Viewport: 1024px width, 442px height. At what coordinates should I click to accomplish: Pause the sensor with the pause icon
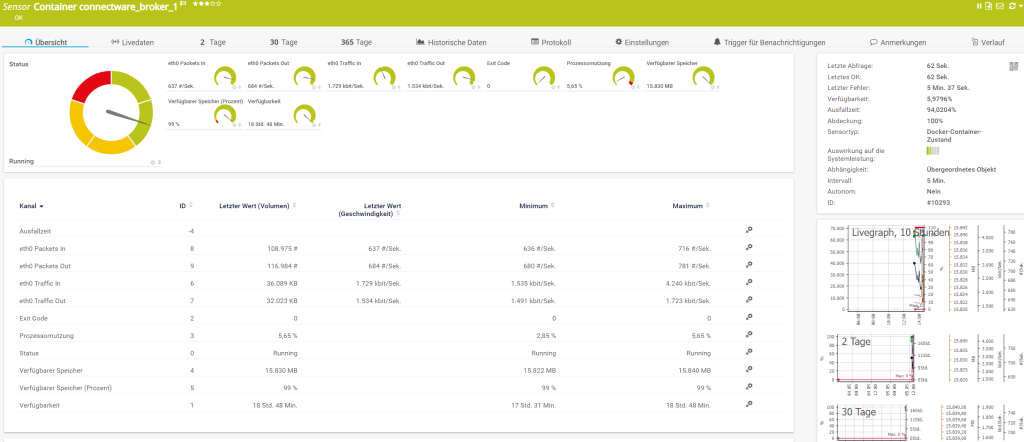click(x=980, y=6)
